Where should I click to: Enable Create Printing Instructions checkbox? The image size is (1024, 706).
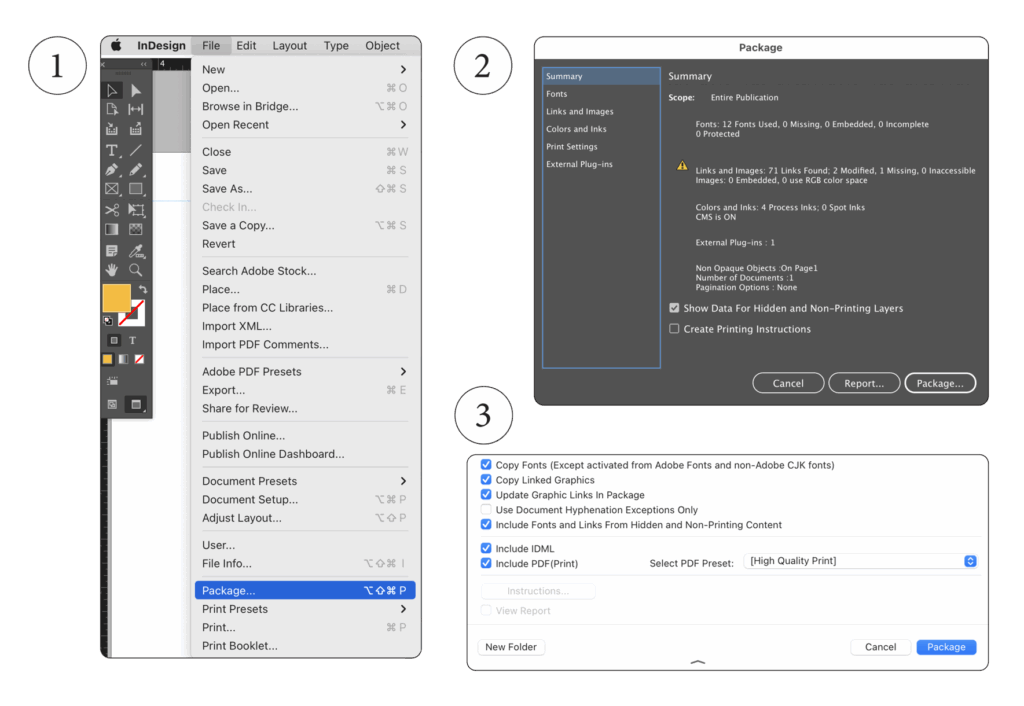(x=674, y=329)
